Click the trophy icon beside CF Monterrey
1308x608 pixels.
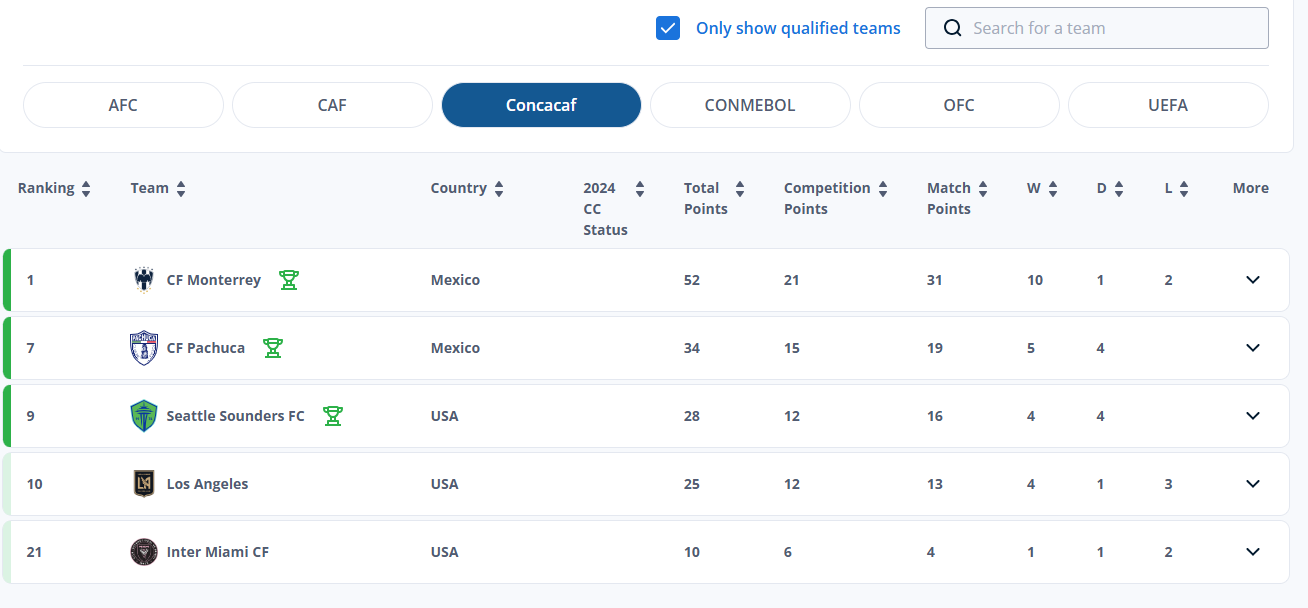click(289, 280)
